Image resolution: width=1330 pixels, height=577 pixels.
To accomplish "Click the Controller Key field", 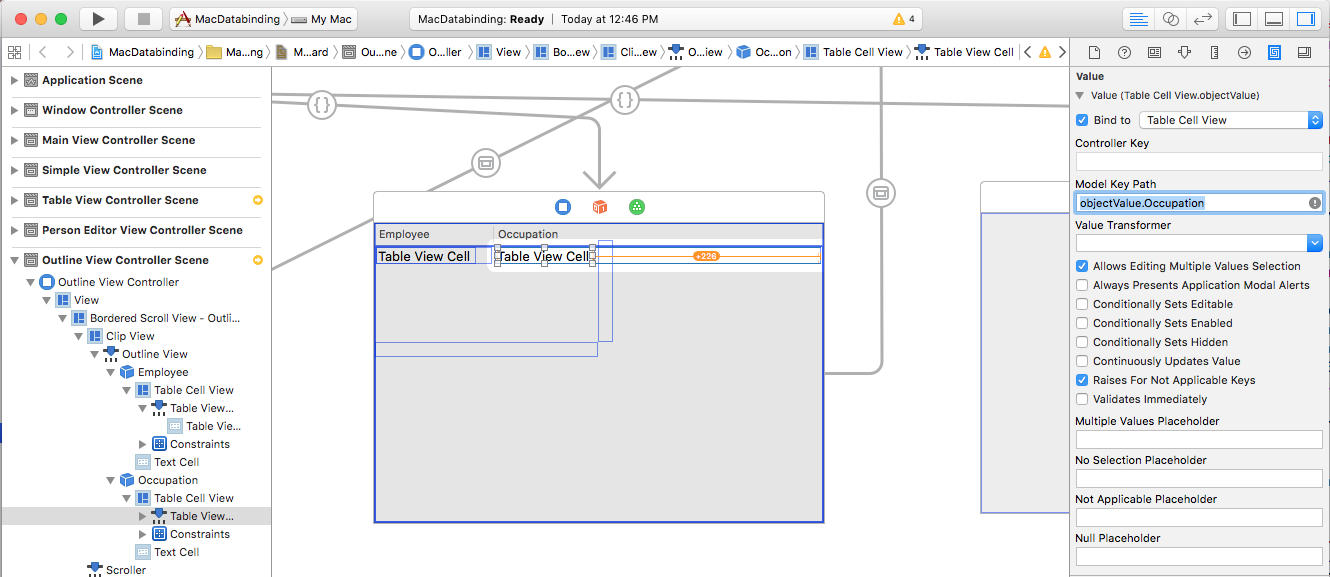I will click(x=1199, y=161).
